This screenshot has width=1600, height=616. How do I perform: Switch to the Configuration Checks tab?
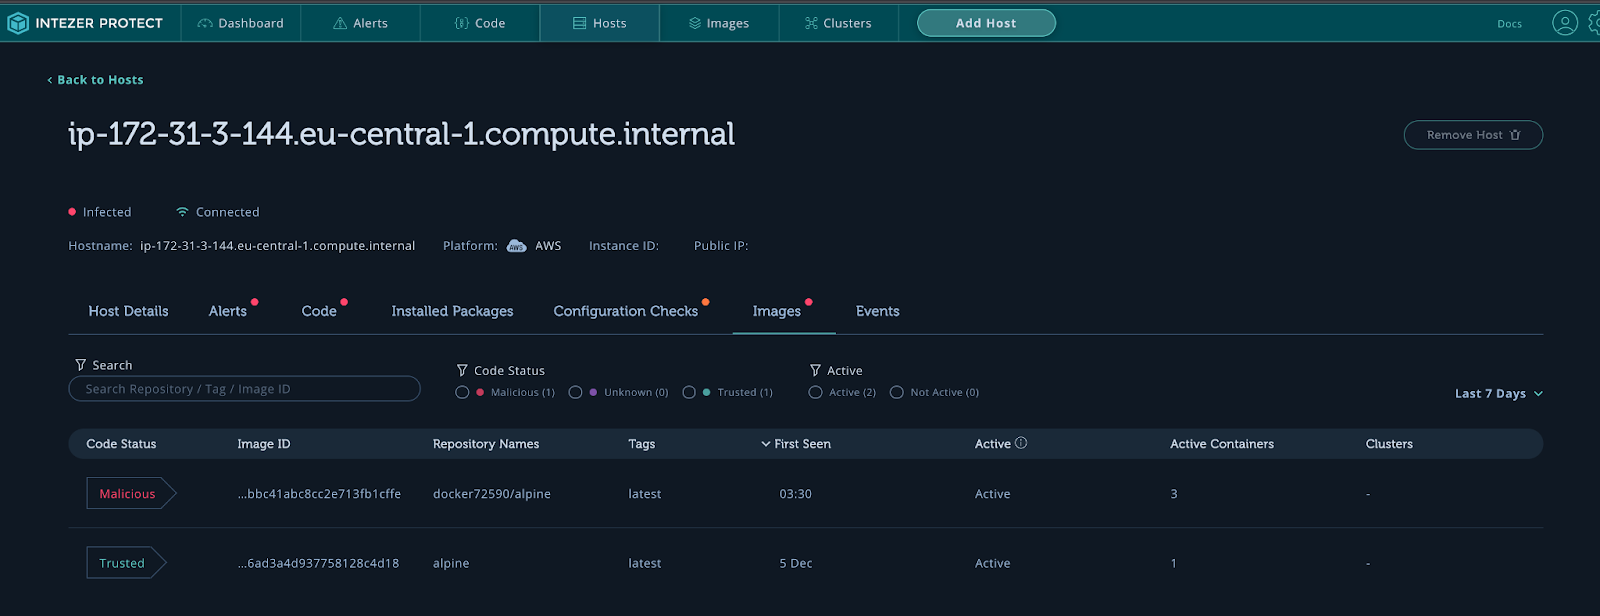625,311
